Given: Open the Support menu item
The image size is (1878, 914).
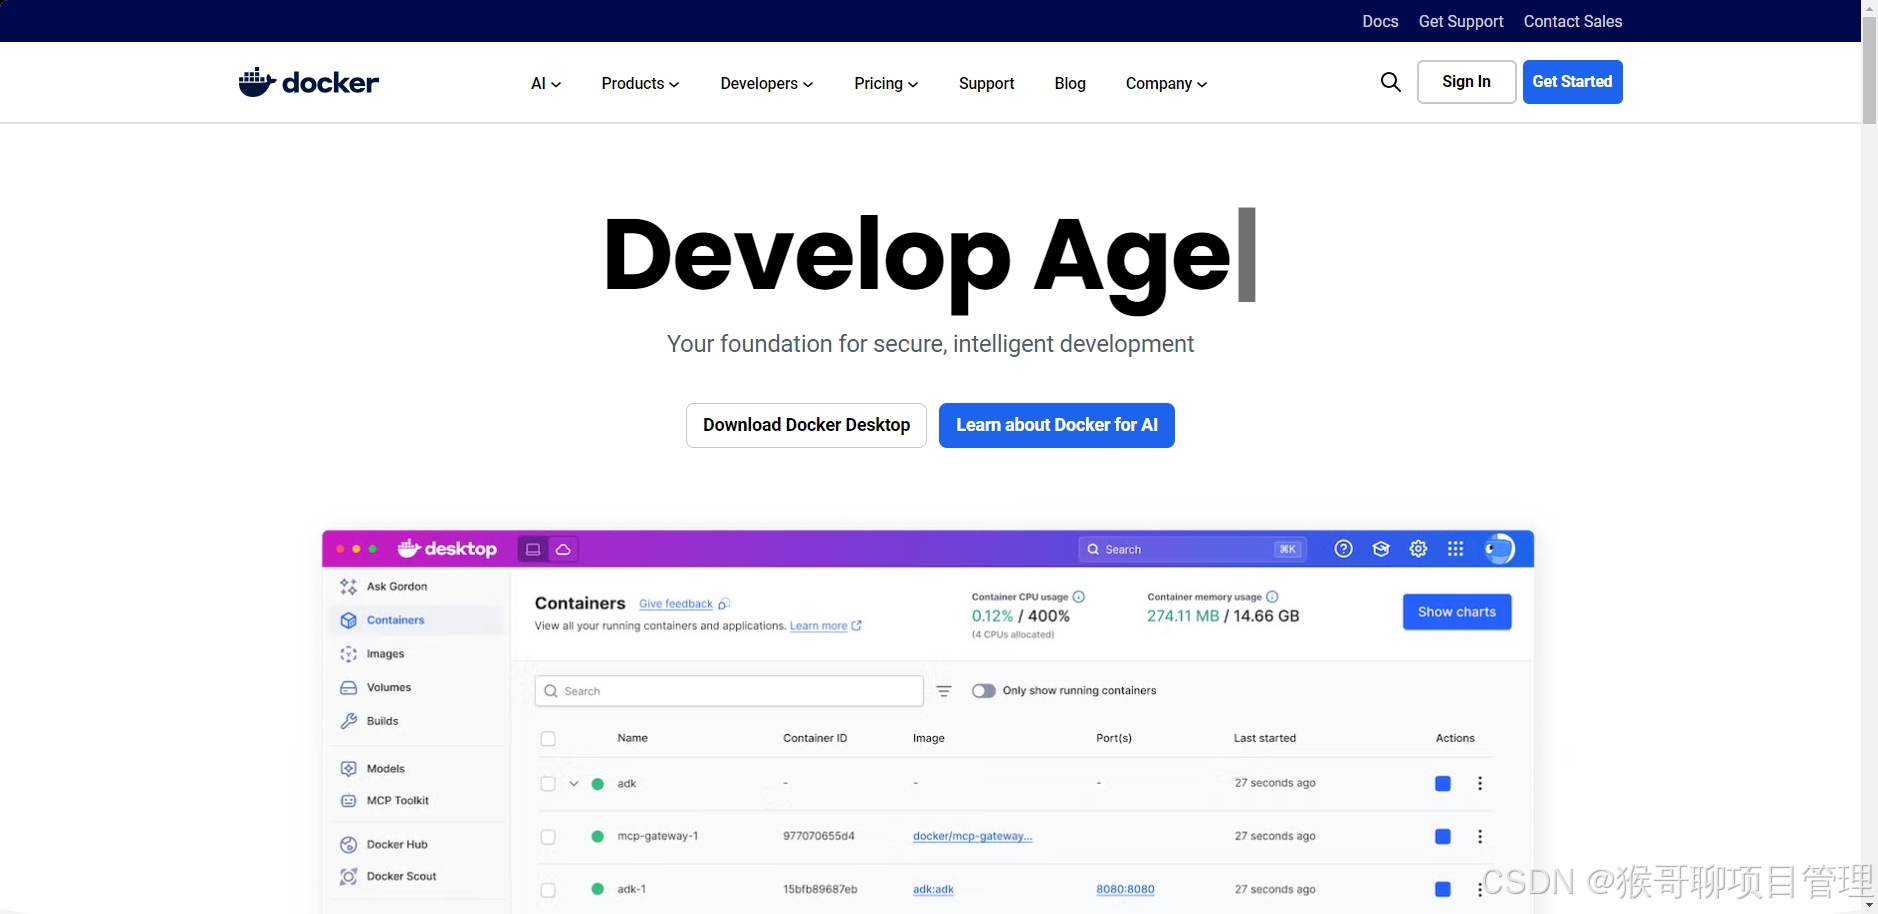Looking at the screenshot, I should [x=986, y=84].
